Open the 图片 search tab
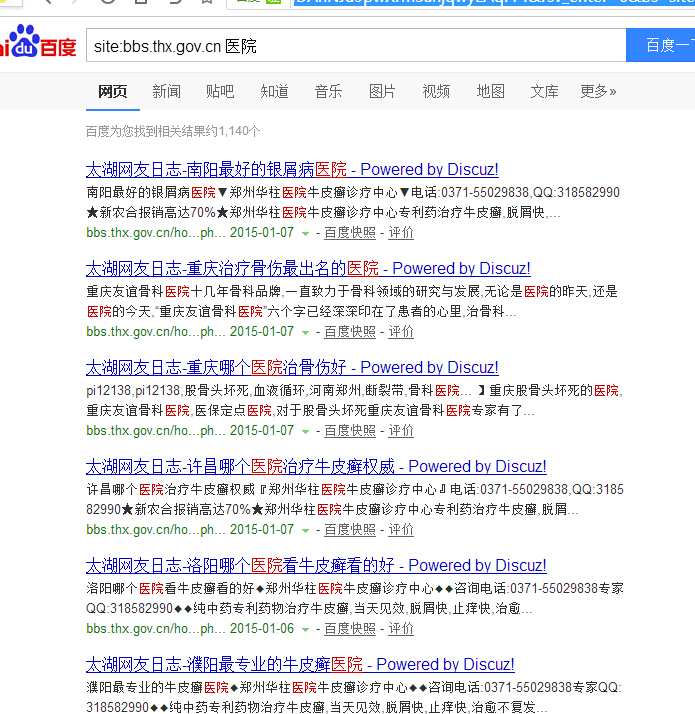The image size is (695, 714). 382,91
